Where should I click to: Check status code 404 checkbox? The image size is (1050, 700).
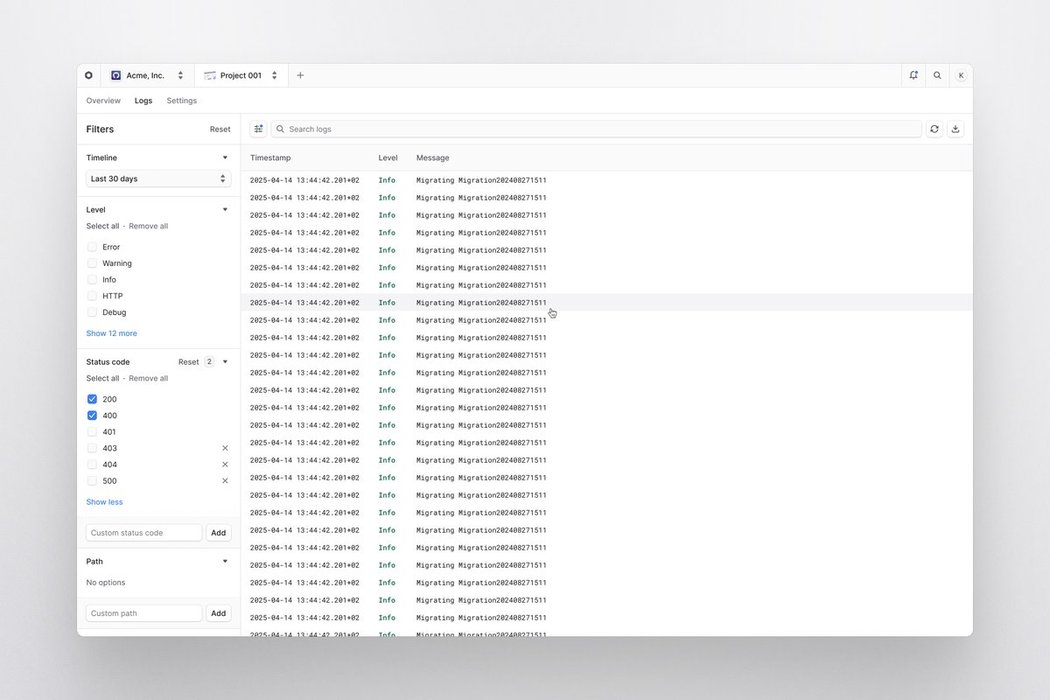[x=92, y=465]
